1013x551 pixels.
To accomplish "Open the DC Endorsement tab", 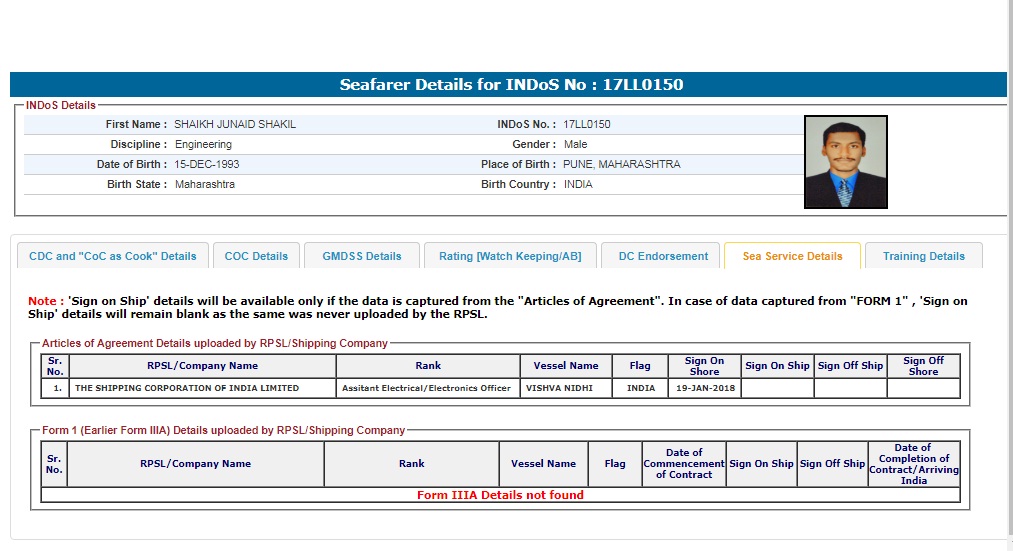I will point(663,256).
